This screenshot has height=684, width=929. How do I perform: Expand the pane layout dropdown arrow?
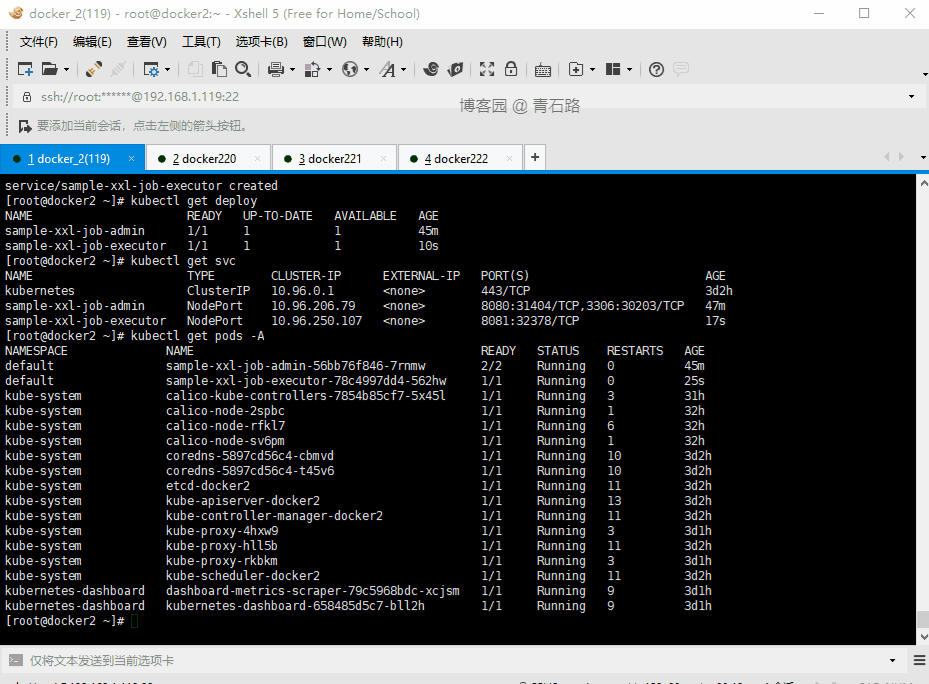point(629,70)
